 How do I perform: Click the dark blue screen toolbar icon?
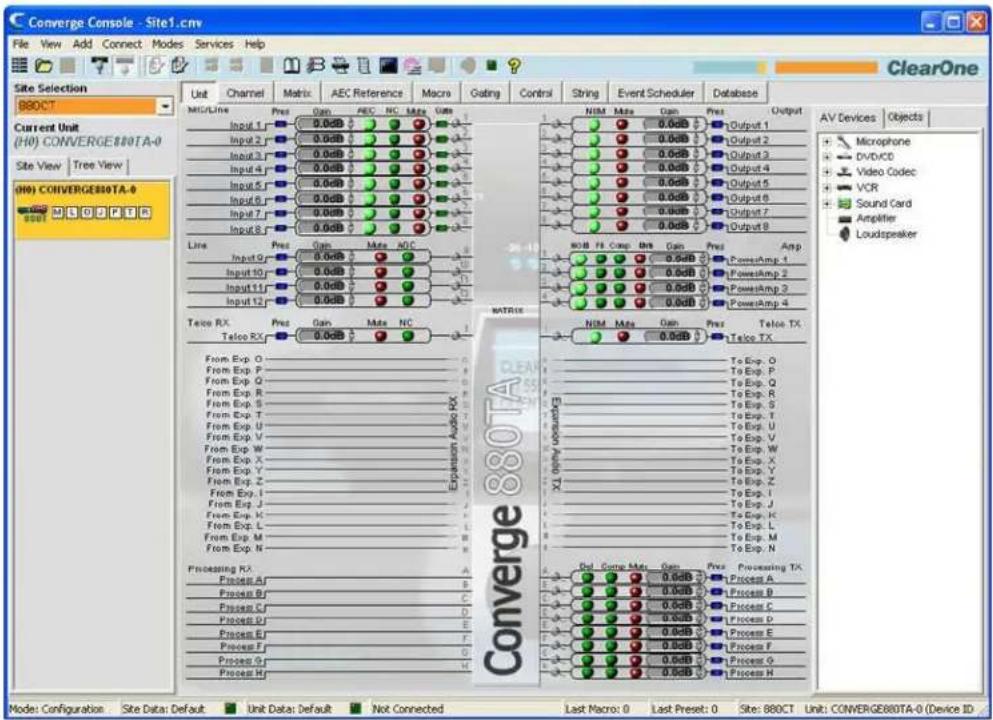click(x=388, y=65)
